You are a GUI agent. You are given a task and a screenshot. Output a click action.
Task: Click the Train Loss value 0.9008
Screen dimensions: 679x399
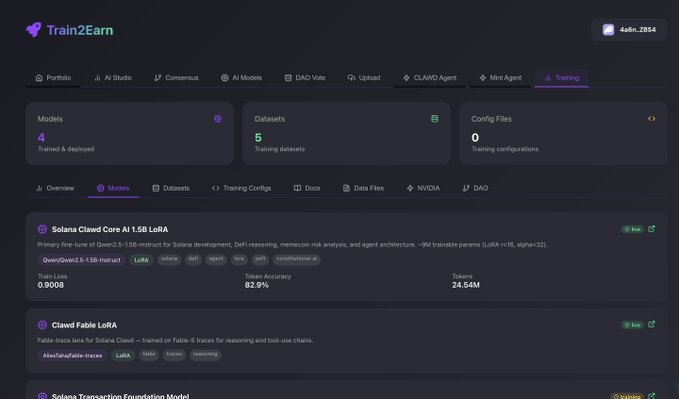(51, 285)
